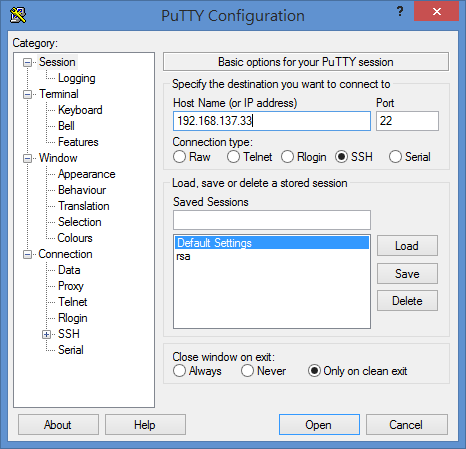This screenshot has height=449, width=466.
Task: Click the Save session button
Action: pos(407,274)
